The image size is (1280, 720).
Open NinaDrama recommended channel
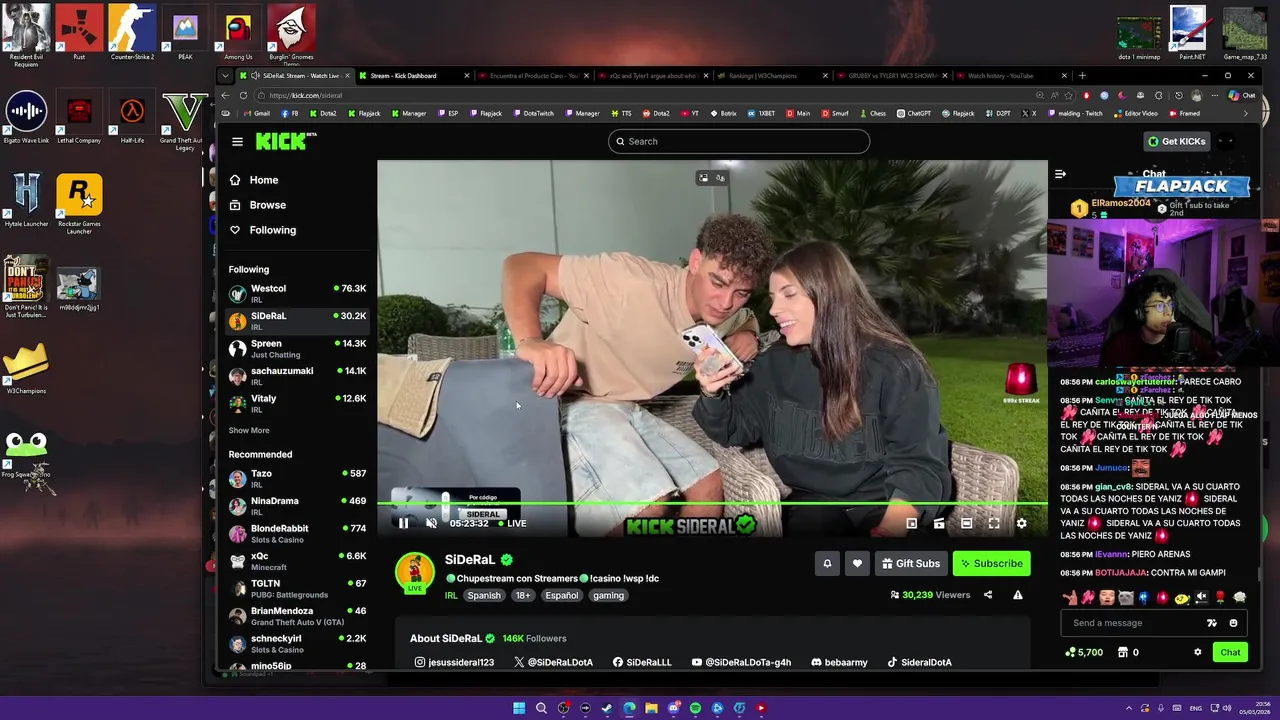[297, 506]
